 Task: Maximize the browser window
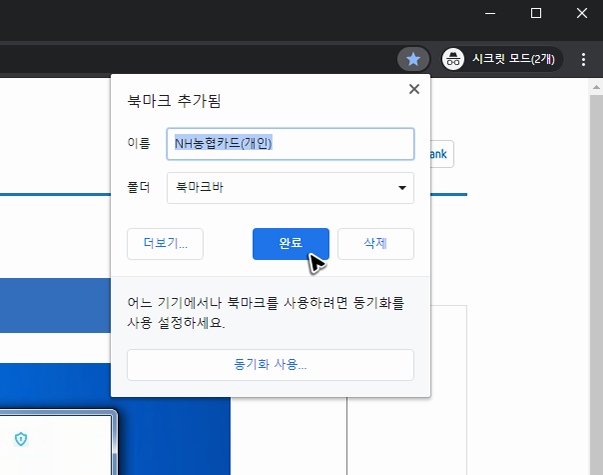tap(536, 13)
